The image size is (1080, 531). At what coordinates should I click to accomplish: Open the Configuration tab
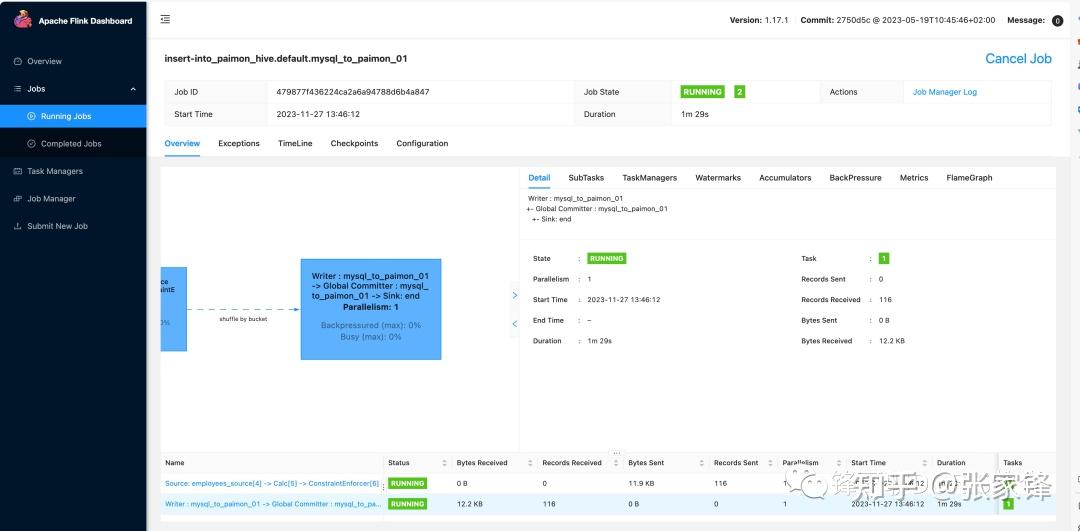pyautogui.click(x=422, y=143)
